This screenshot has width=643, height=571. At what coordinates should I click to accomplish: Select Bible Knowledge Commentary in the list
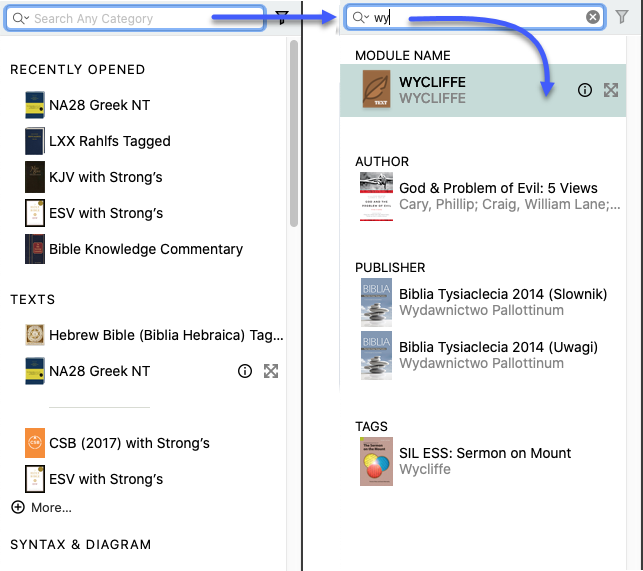(145, 249)
